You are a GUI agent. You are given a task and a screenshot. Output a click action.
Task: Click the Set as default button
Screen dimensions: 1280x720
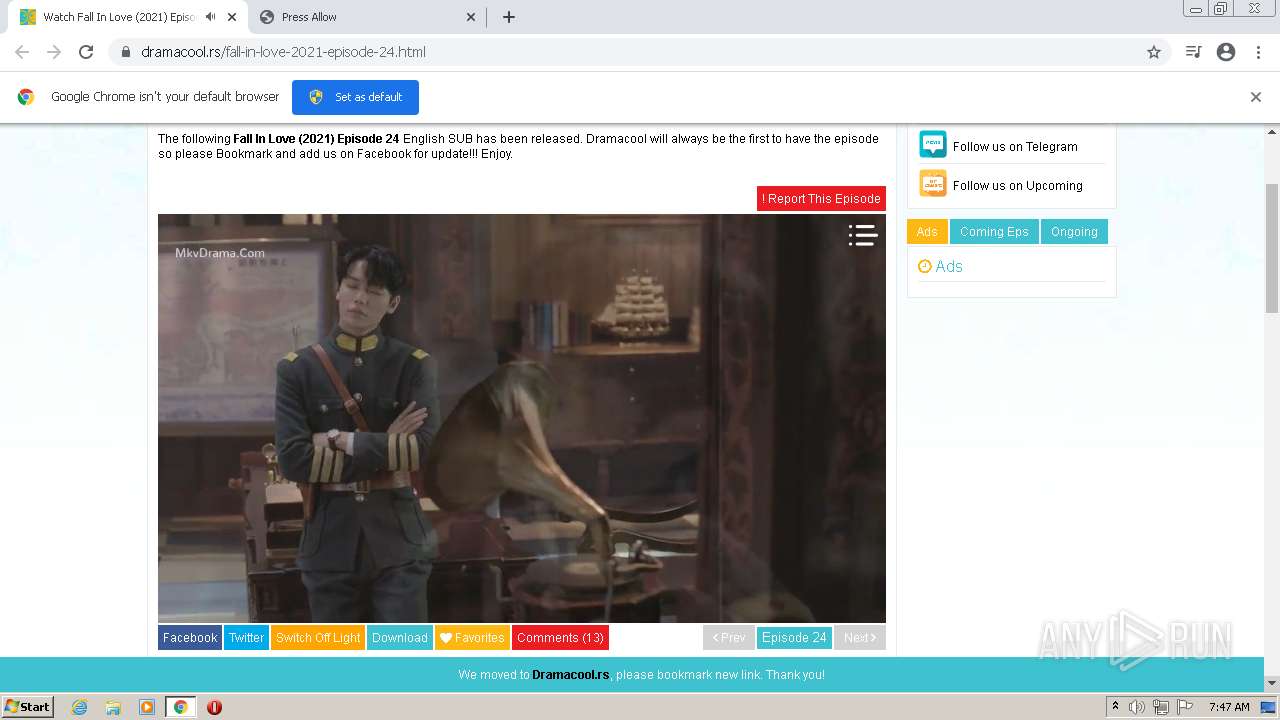[x=355, y=97]
